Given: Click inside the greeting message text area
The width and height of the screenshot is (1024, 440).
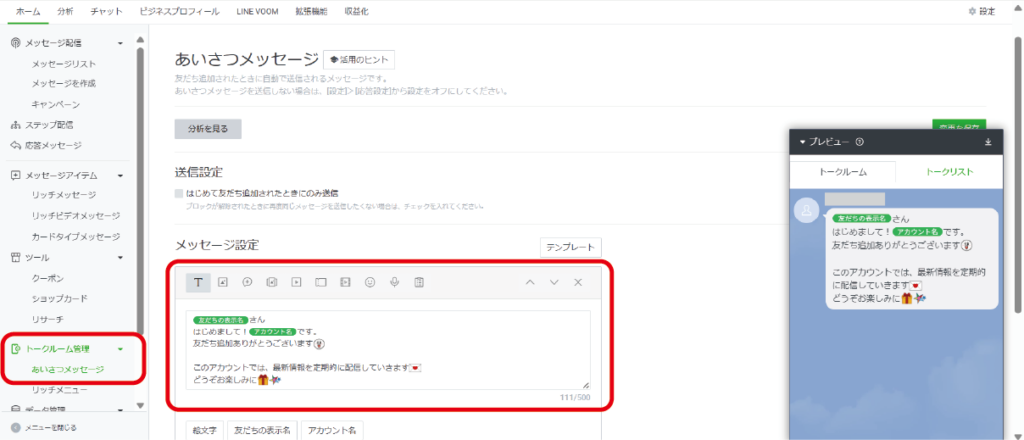Looking at the screenshot, I should click(388, 350).
